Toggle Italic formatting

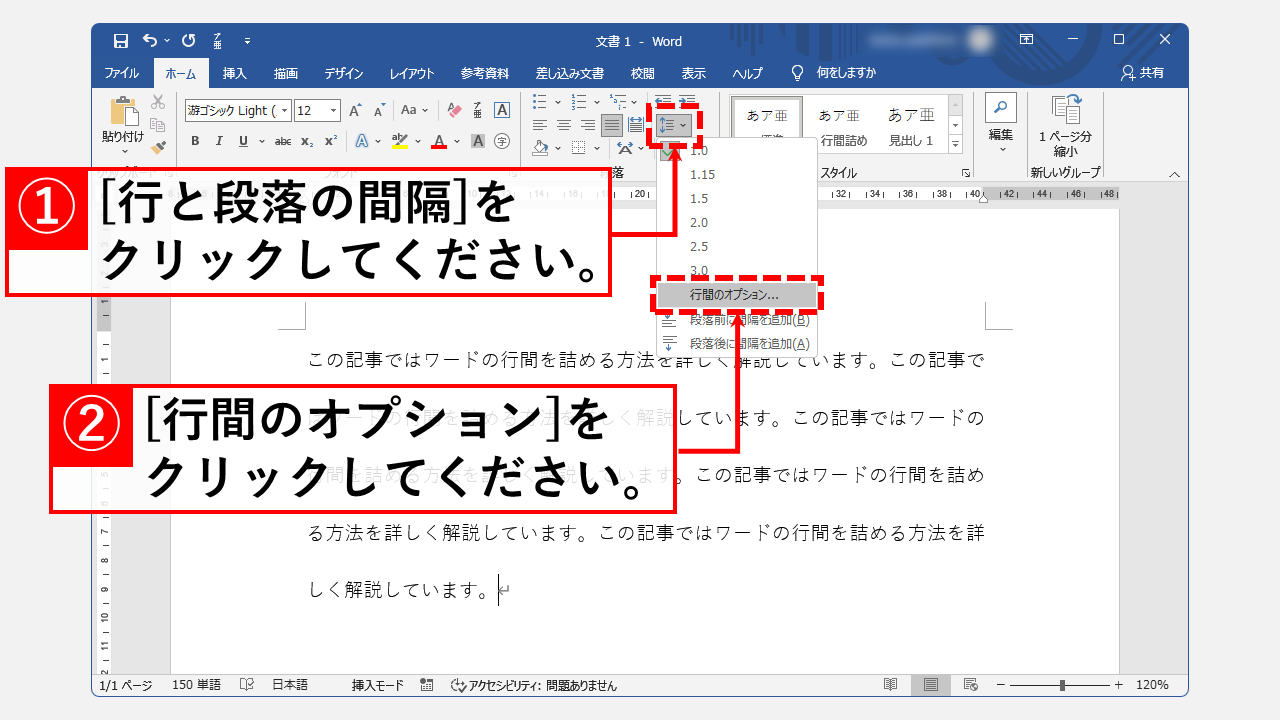point(219,141)
